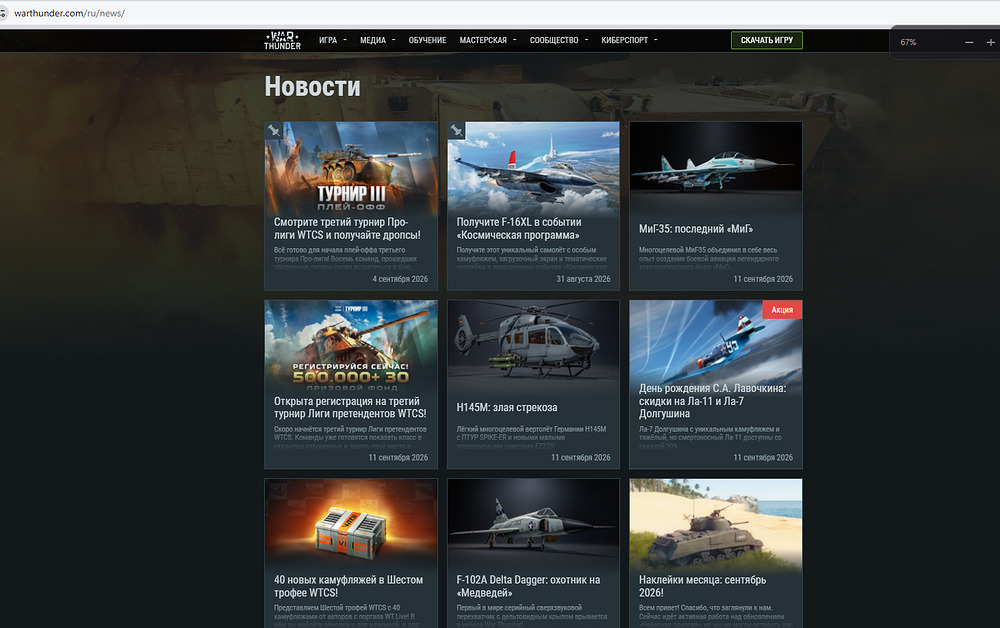Viewport: 1000px width, 628px height.
Task: Open the H145M helicopter thumbnail
Action: click(533, 346)
